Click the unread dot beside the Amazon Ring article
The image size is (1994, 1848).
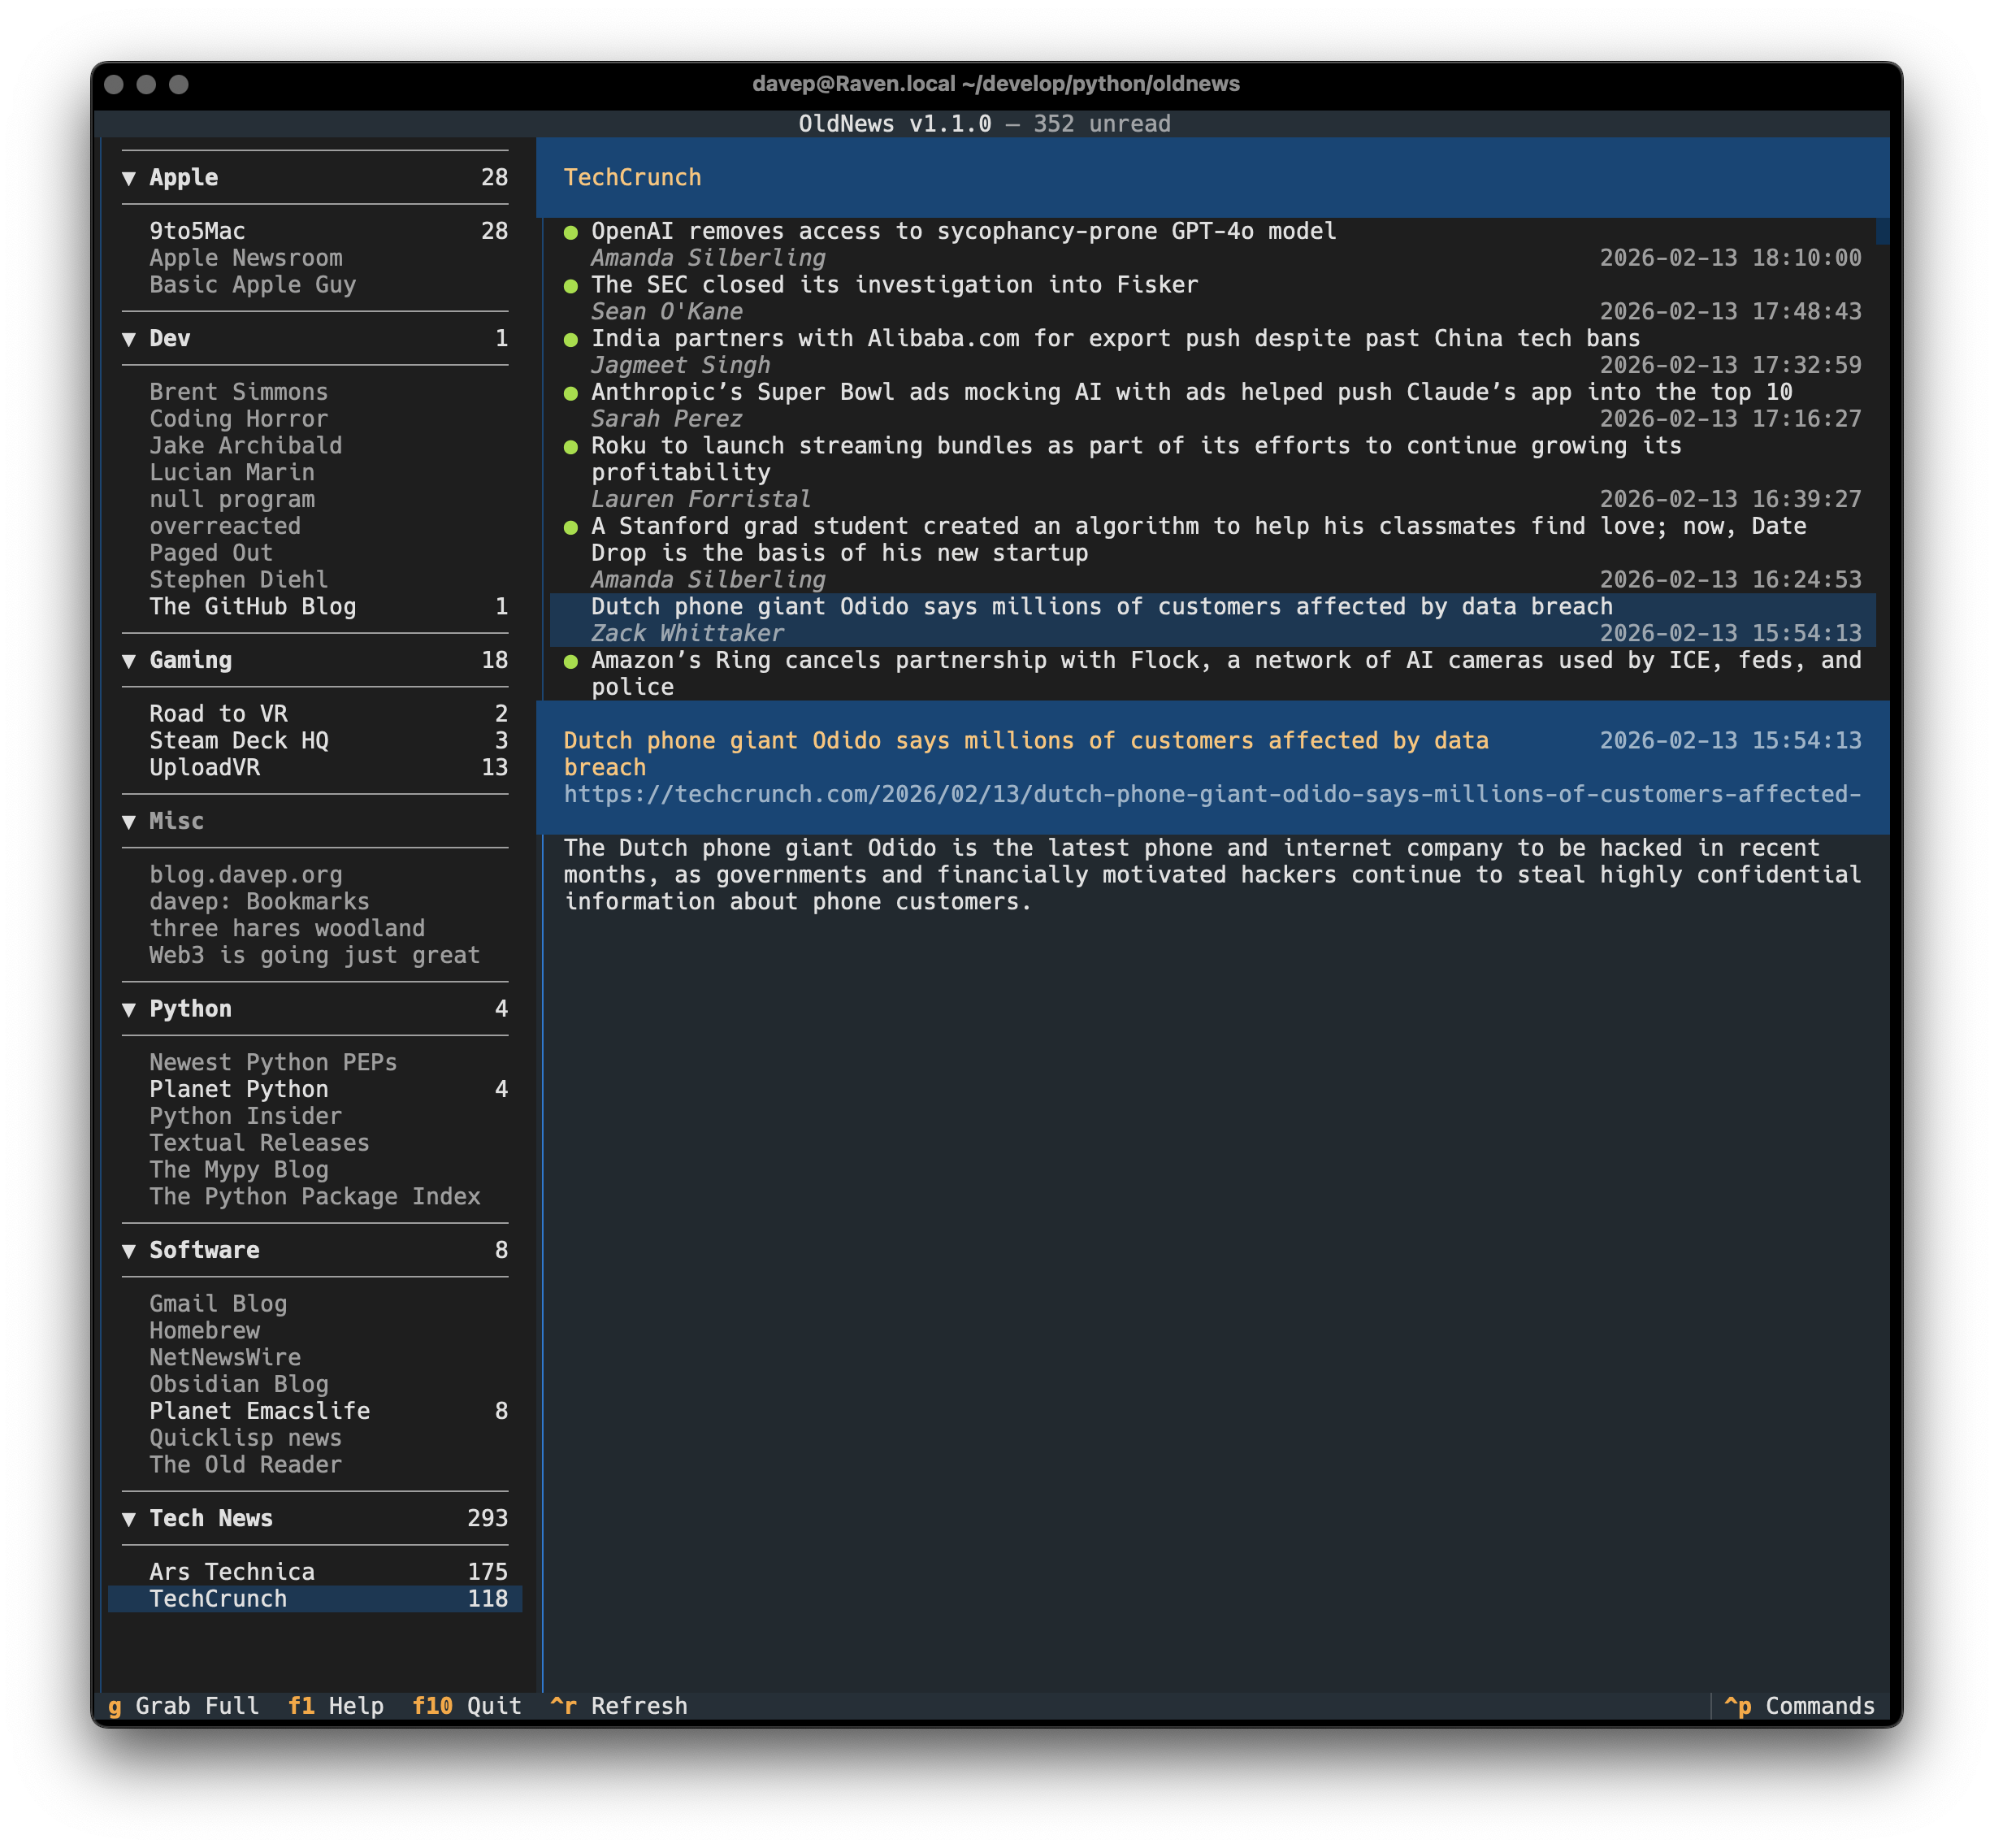click(x=571, y=661)
